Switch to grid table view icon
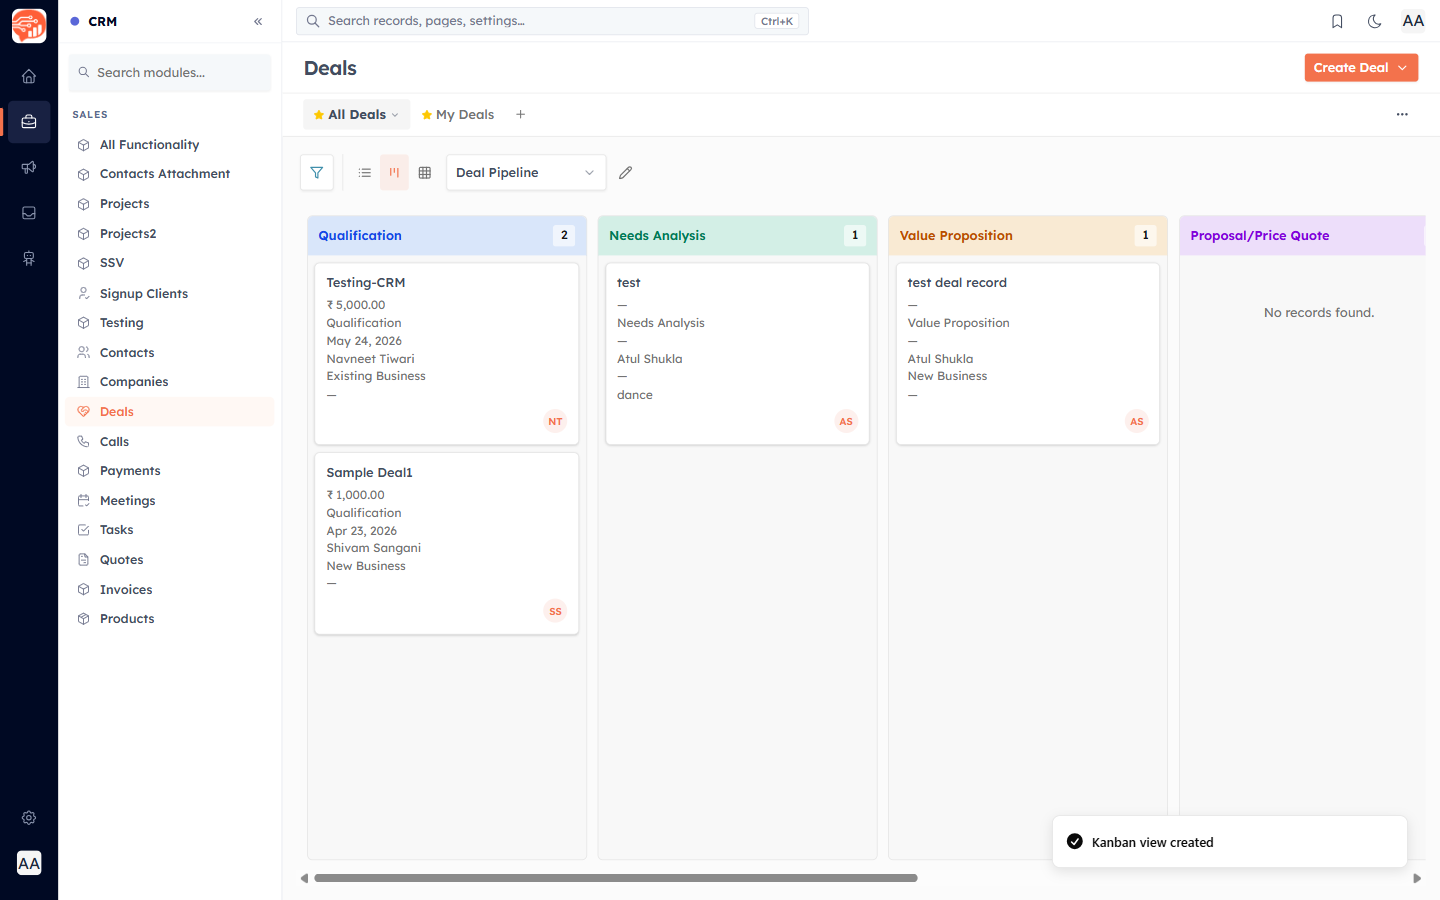This screenshot has height=900, width=1440. (x=425, y=173)
